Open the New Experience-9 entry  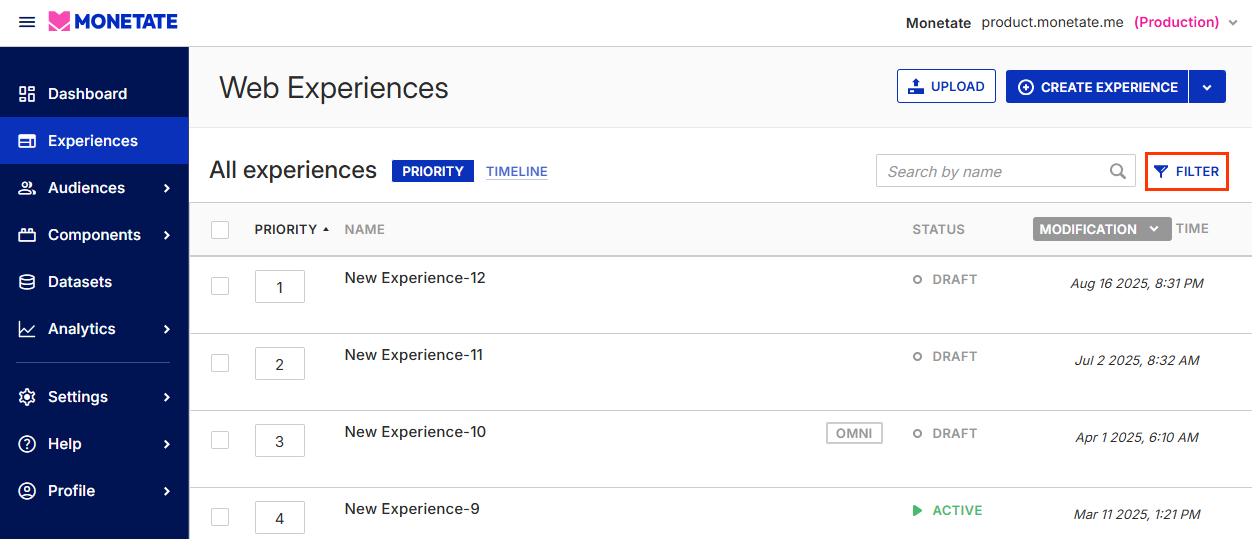(x=412, y=509)
